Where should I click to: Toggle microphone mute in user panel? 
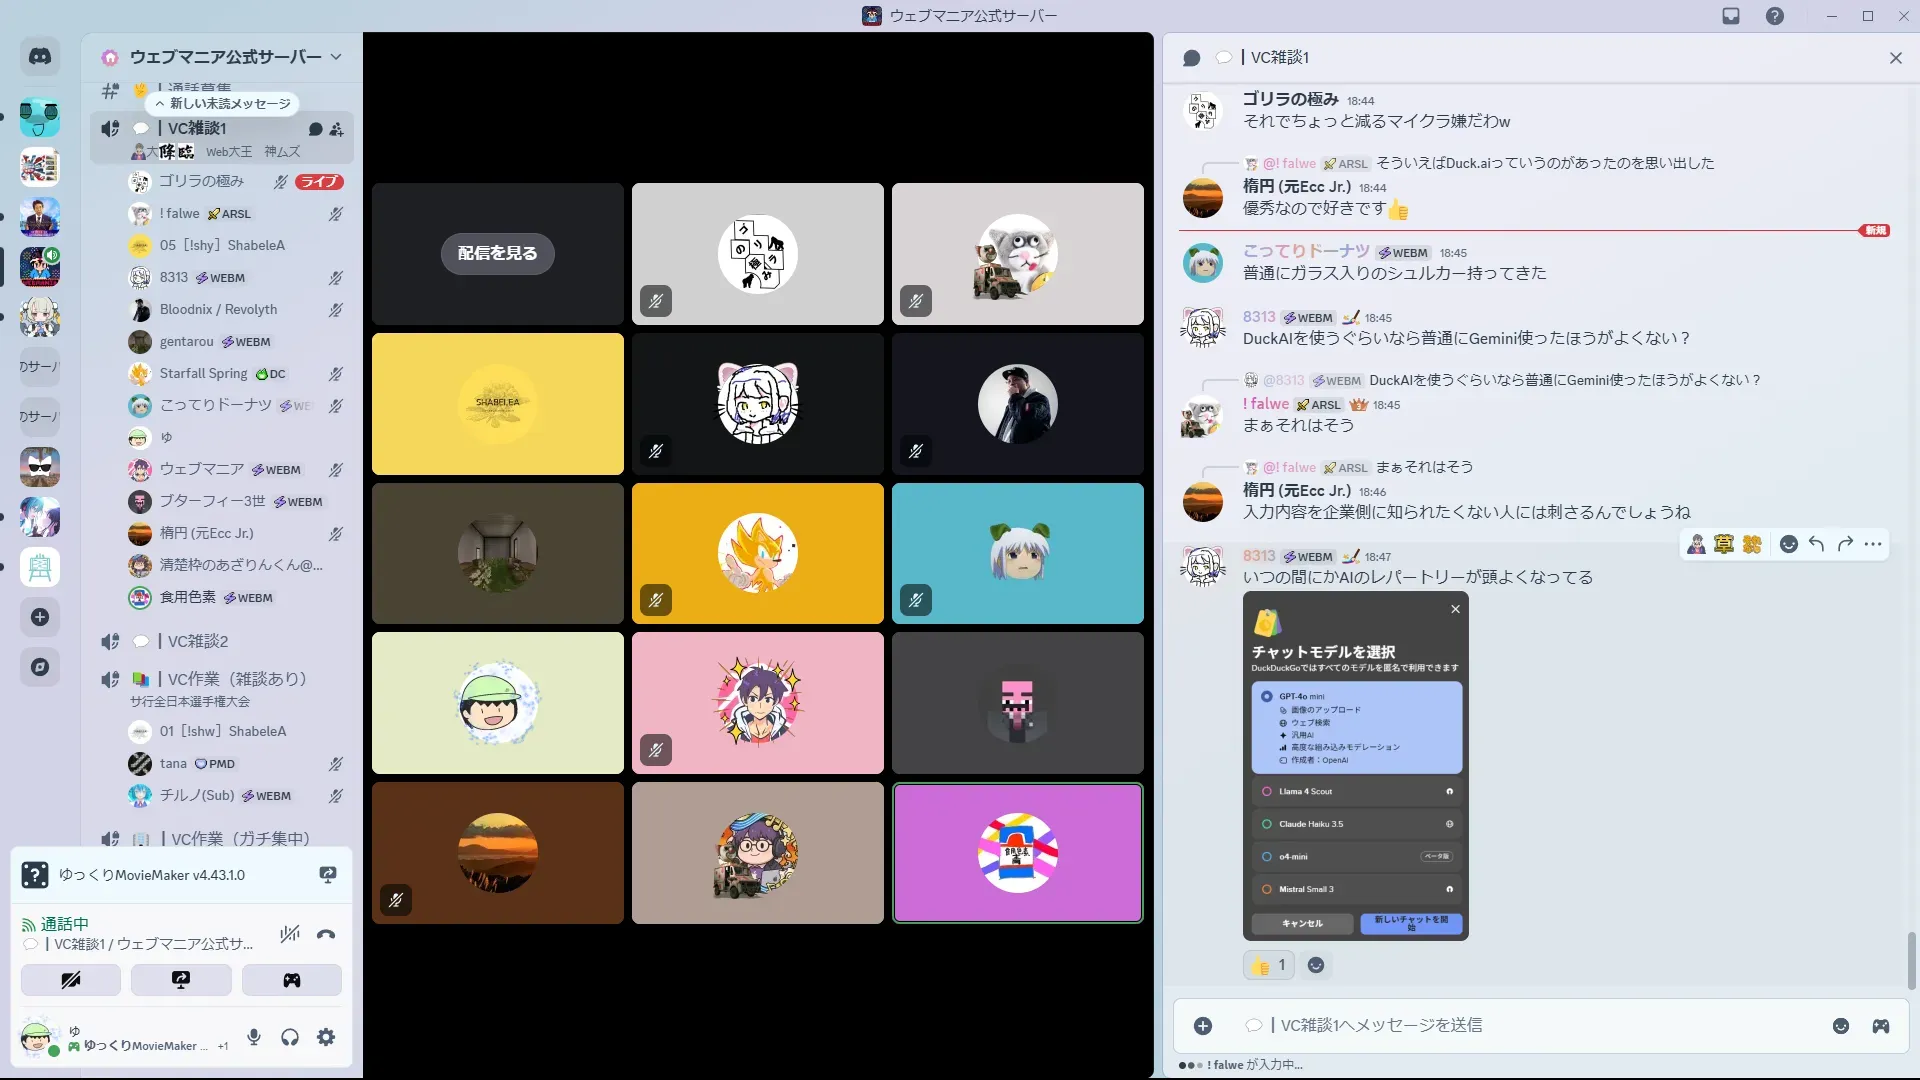tap(254, 1038)
